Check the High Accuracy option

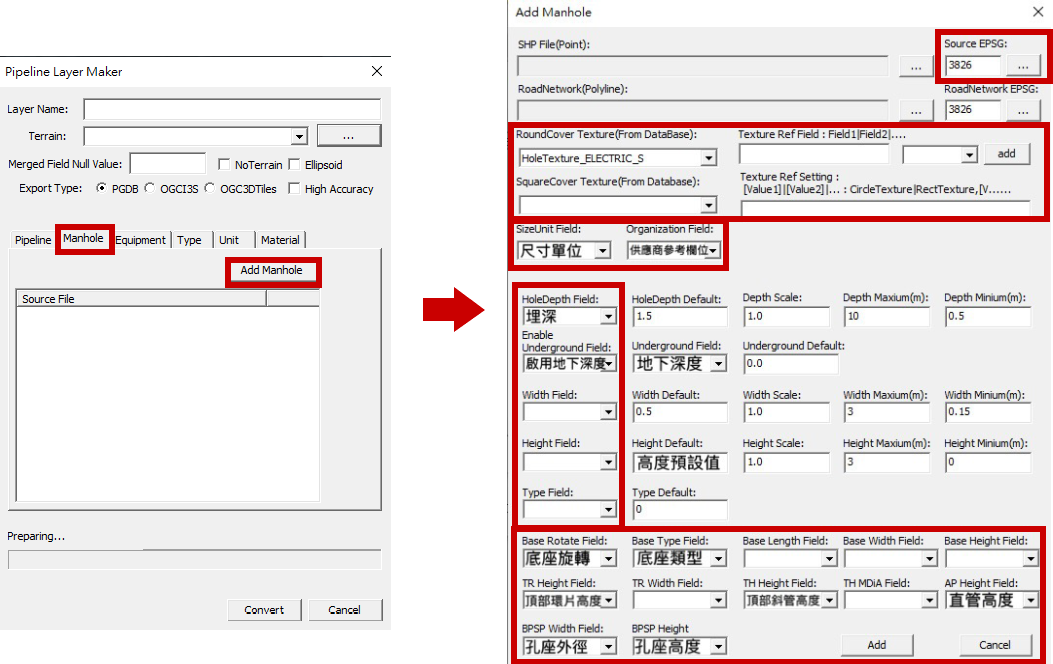pos(295,188)
